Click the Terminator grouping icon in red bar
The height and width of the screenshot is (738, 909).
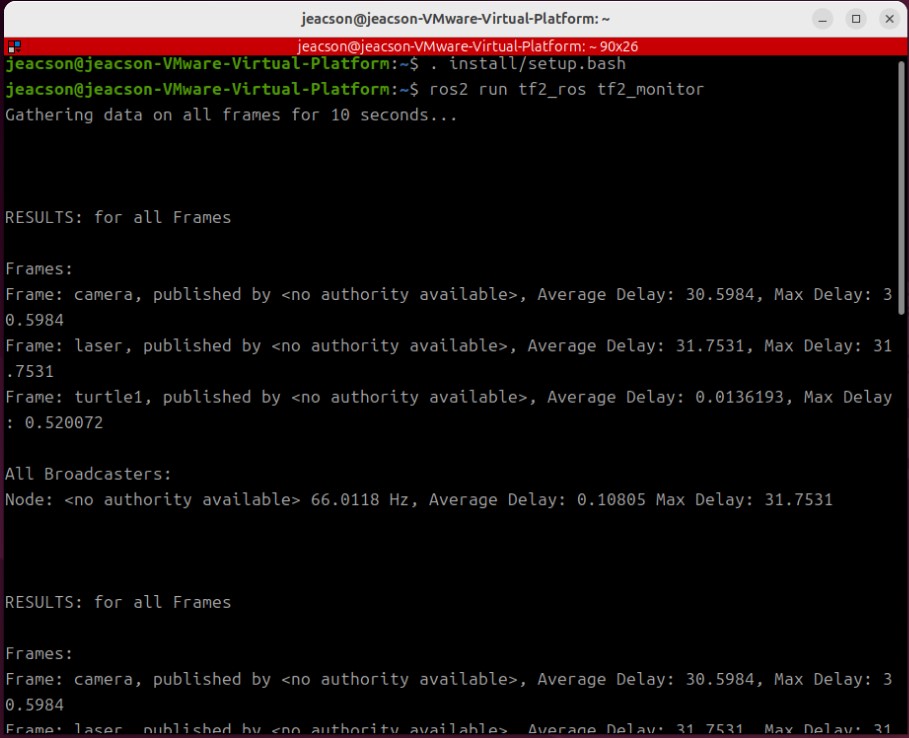tap(12, 46)
